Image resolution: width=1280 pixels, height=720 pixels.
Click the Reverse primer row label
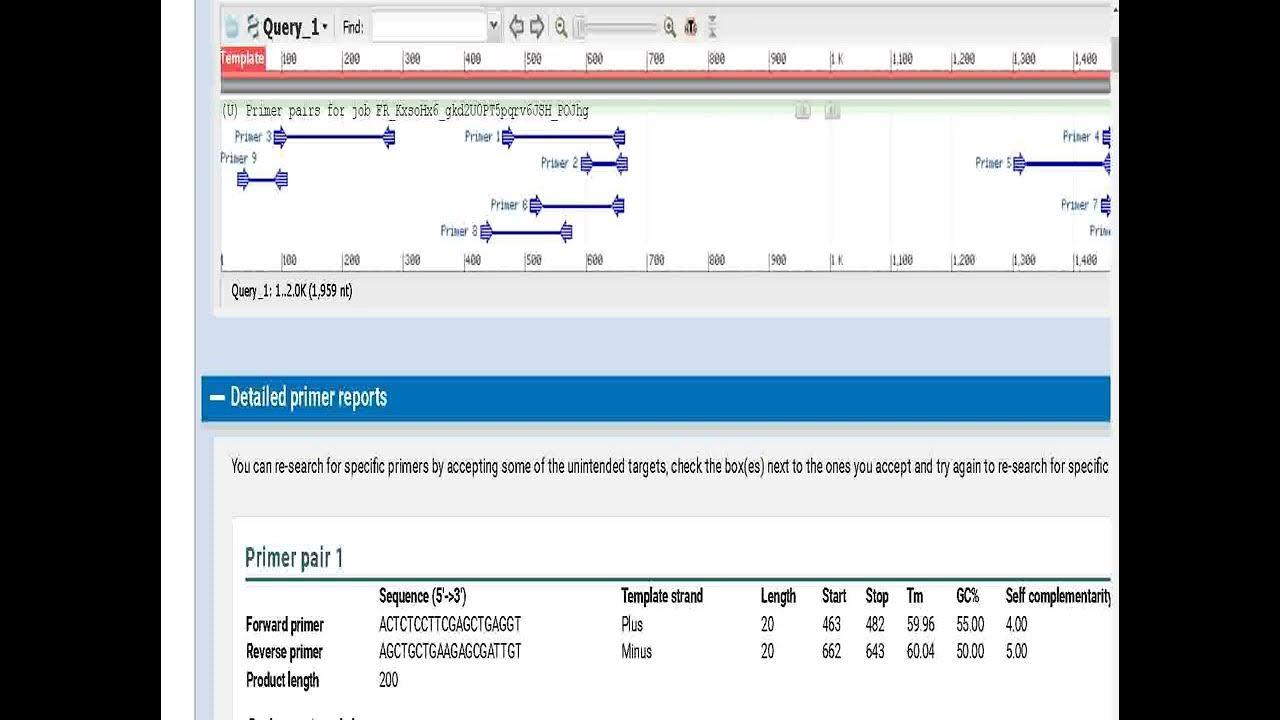(x=285, y=651)
